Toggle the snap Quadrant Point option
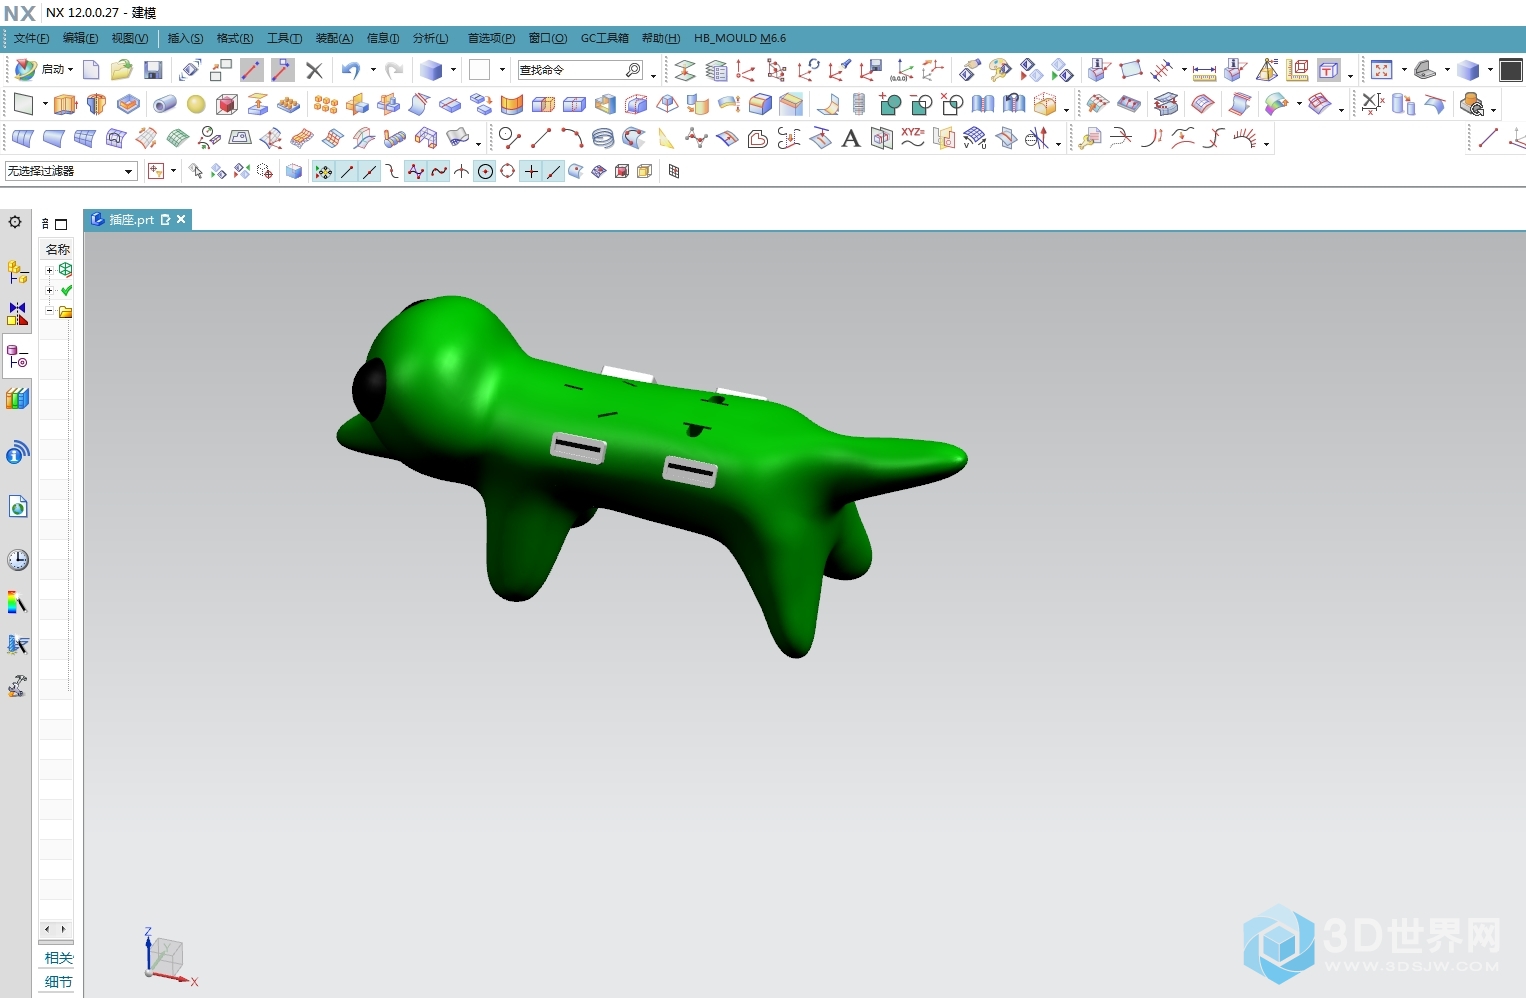Viewport: 1526px width, 998px height. tap(508, 171)
